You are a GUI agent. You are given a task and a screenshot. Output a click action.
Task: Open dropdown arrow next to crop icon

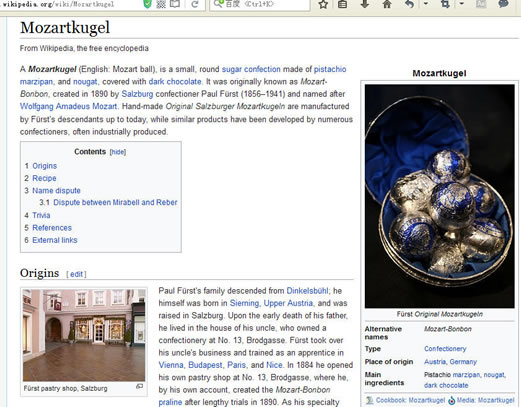[x=461, y=4]
